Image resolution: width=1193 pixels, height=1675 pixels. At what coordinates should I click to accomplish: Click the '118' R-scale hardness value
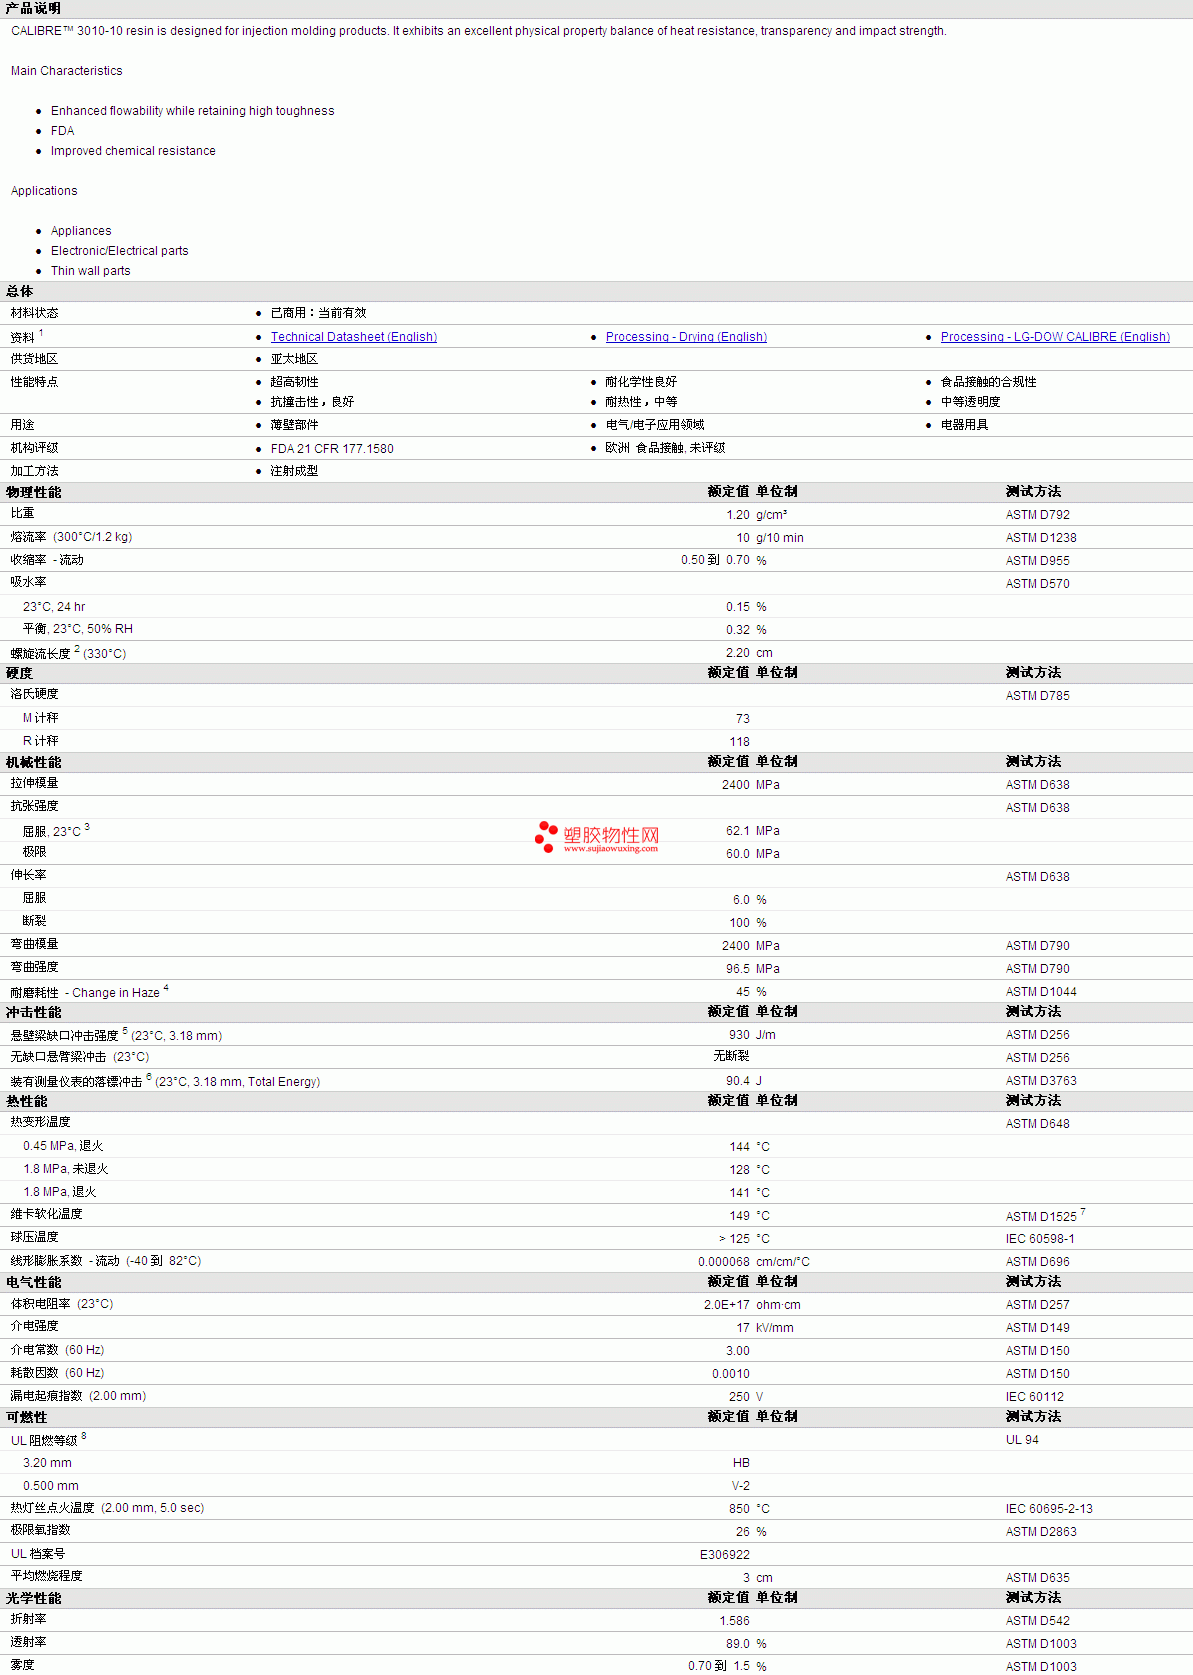(740, 742)
